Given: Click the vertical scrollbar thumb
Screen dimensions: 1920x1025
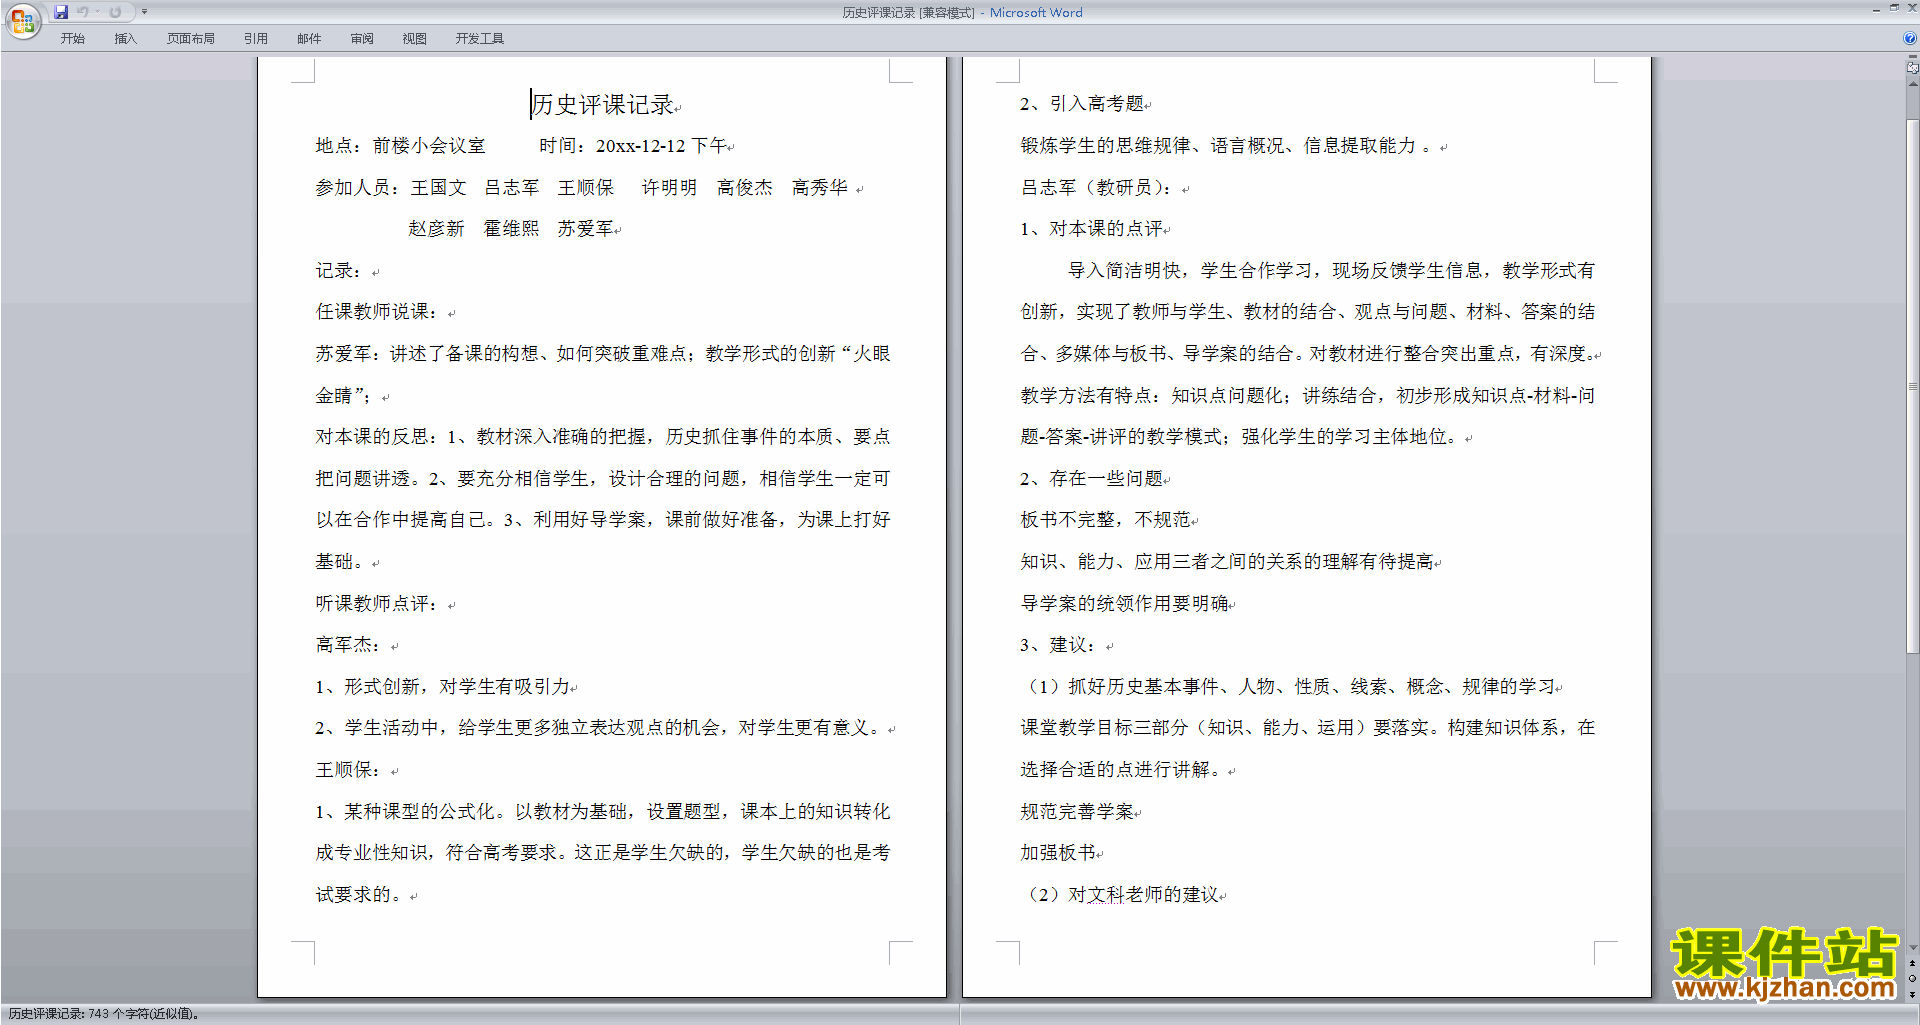Looking at the screenshot, I should click(1912, 385).
